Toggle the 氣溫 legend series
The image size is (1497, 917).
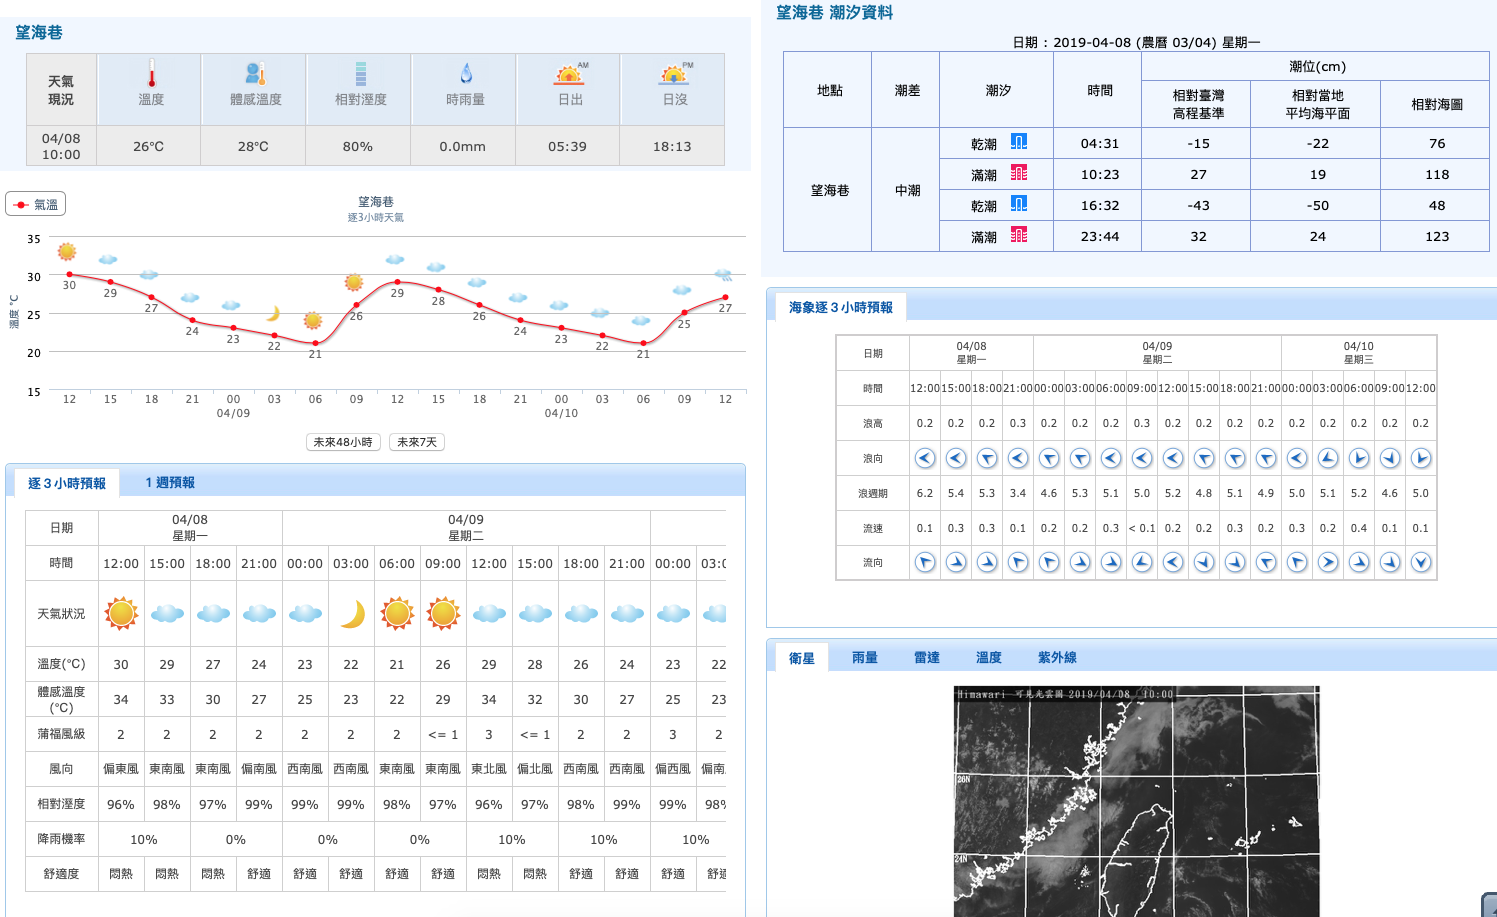[x=35, y=204]
